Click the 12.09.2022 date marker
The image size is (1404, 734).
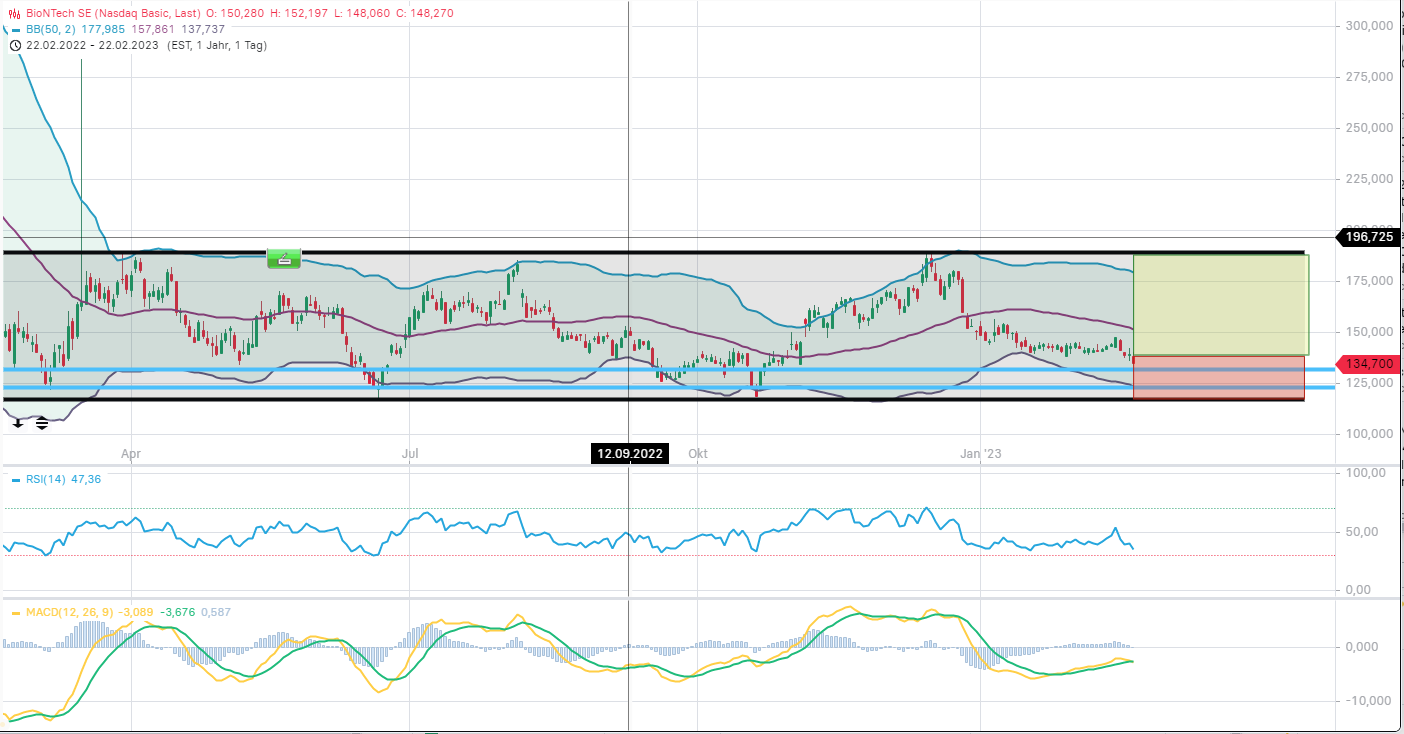click(628, 453)
